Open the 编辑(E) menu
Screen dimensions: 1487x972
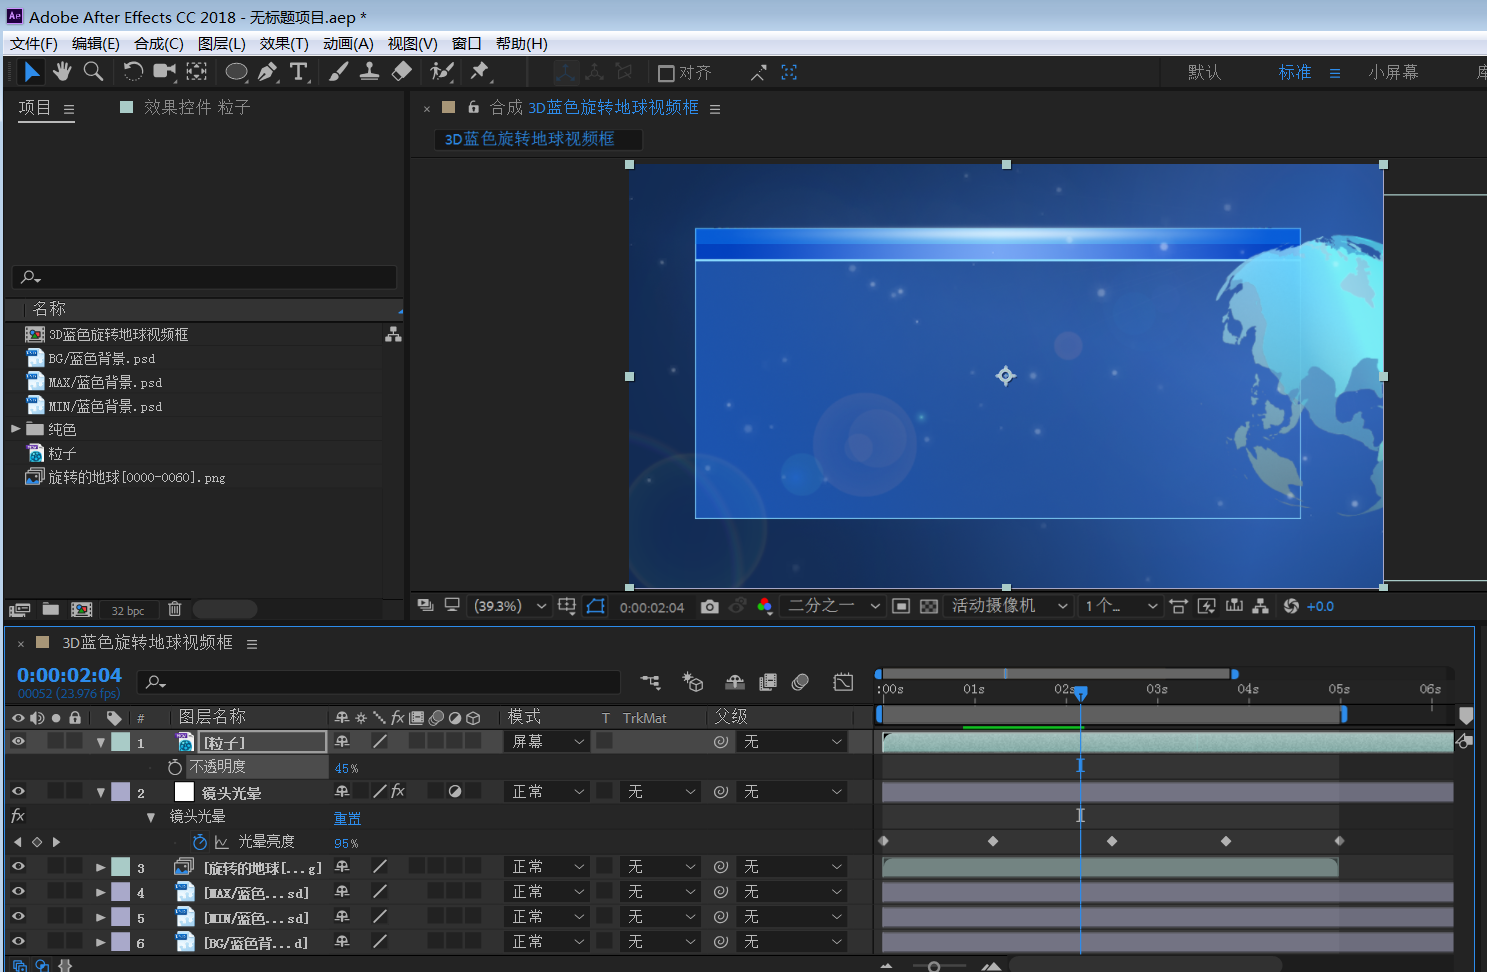96,43
